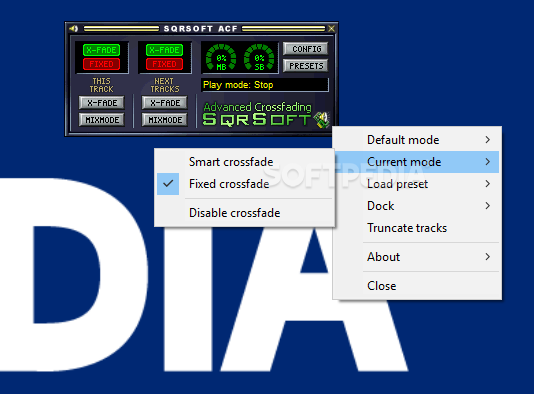Choose Close in the context menu
This screenshot has height=394, width=534.
click(417, 286)
